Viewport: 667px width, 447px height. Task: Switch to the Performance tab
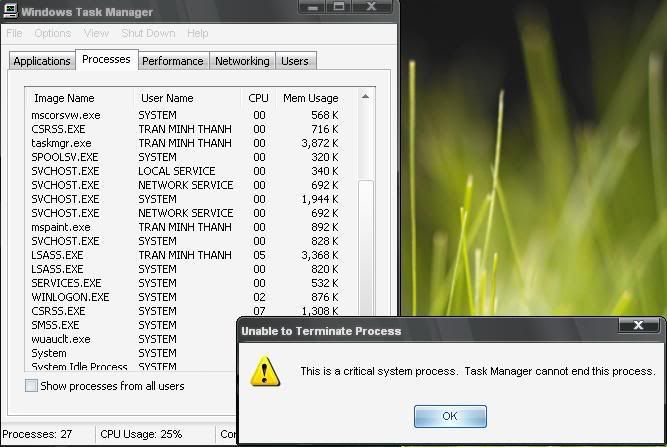pos(173,61)
